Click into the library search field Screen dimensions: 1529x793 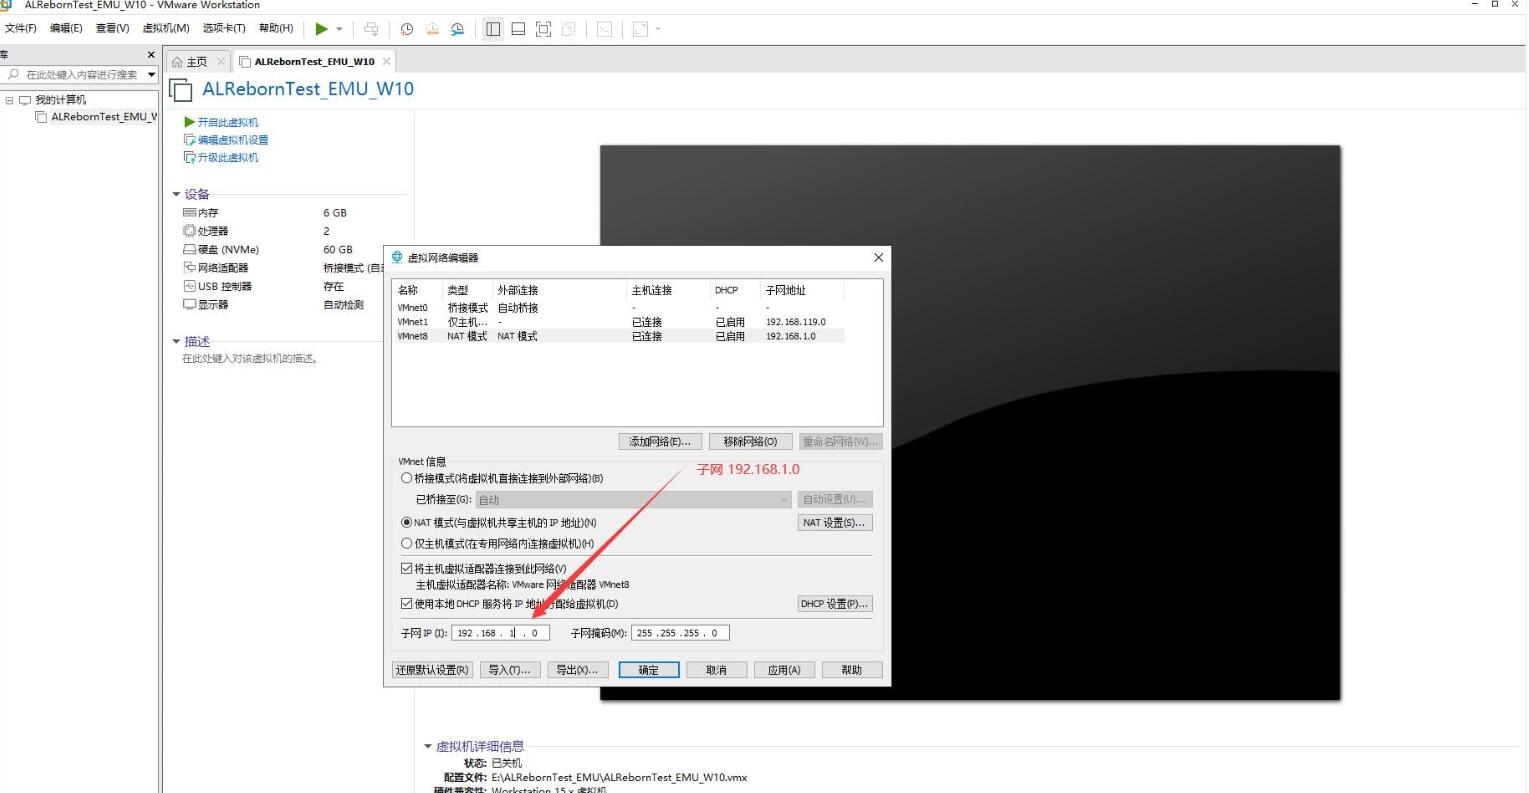click(x=78, y=74)
